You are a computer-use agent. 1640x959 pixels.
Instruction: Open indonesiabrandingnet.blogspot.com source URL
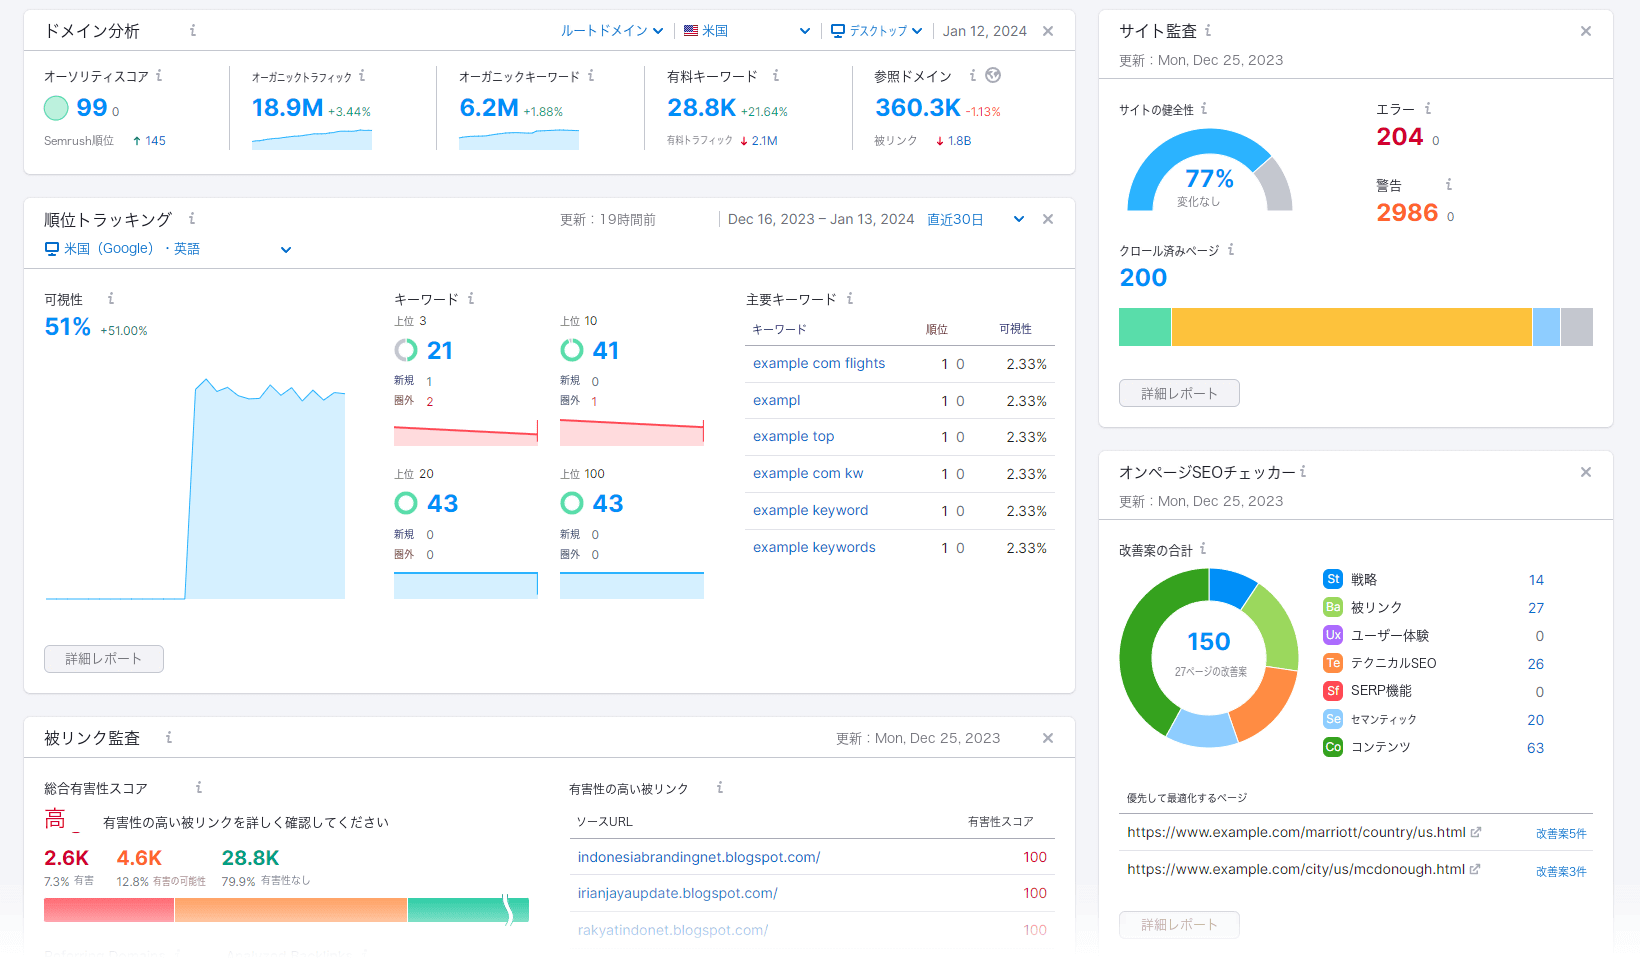699,857
